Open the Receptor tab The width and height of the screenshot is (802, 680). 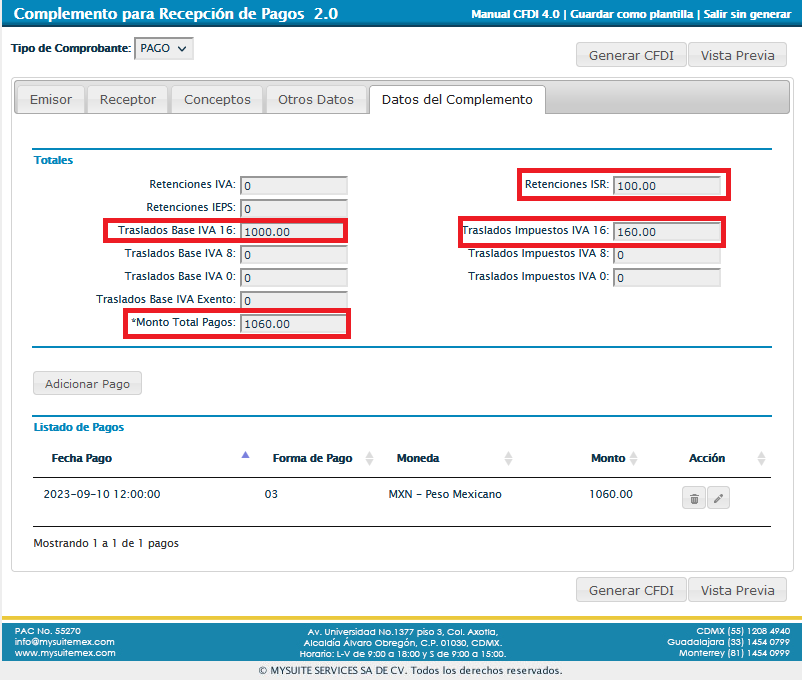tap(128, 100)
